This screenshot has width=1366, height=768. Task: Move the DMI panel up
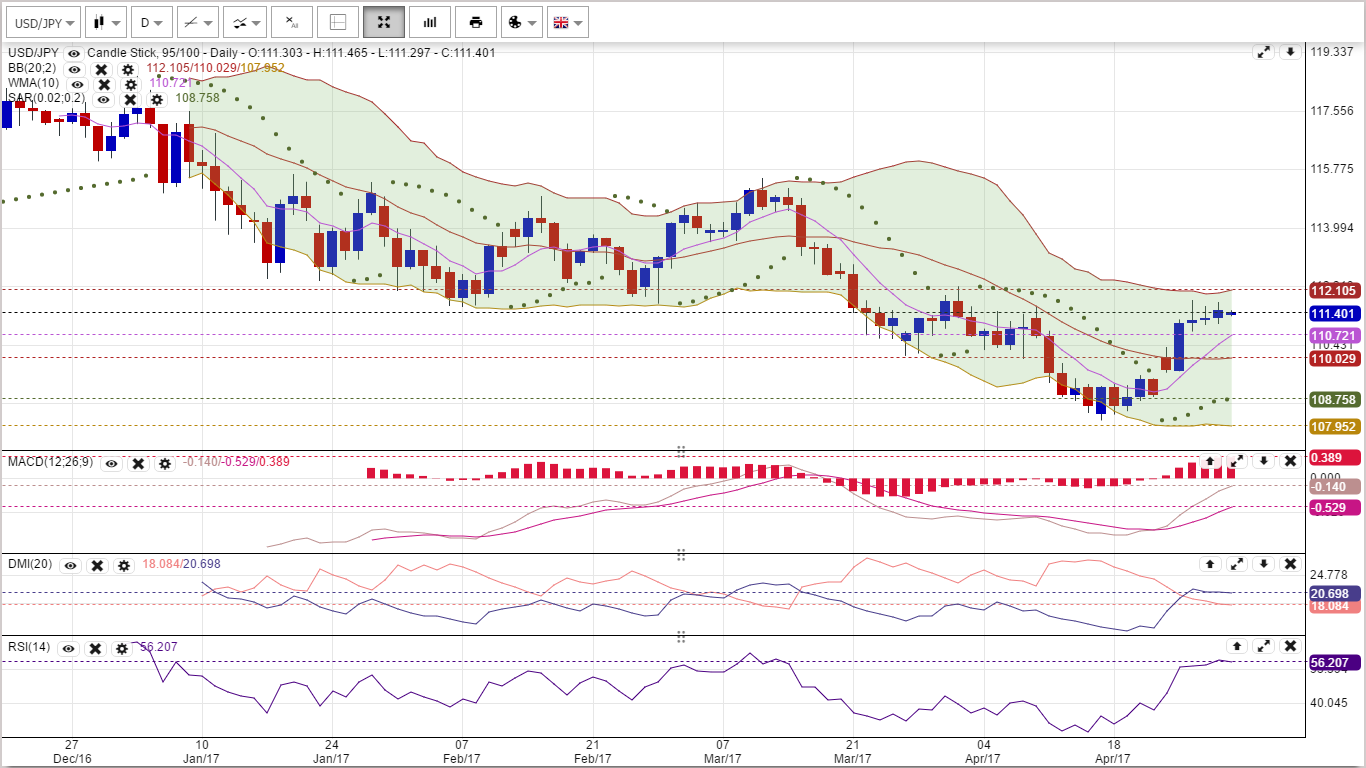click(1210, 564)
